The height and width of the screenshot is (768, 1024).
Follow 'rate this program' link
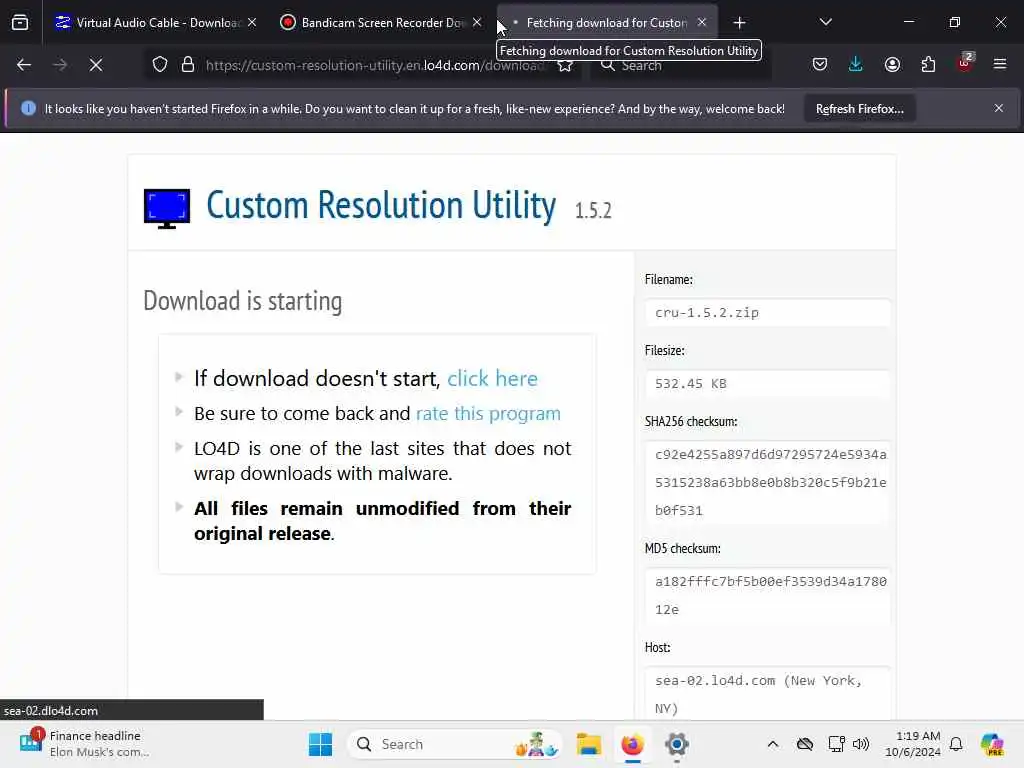click(488, 414)
